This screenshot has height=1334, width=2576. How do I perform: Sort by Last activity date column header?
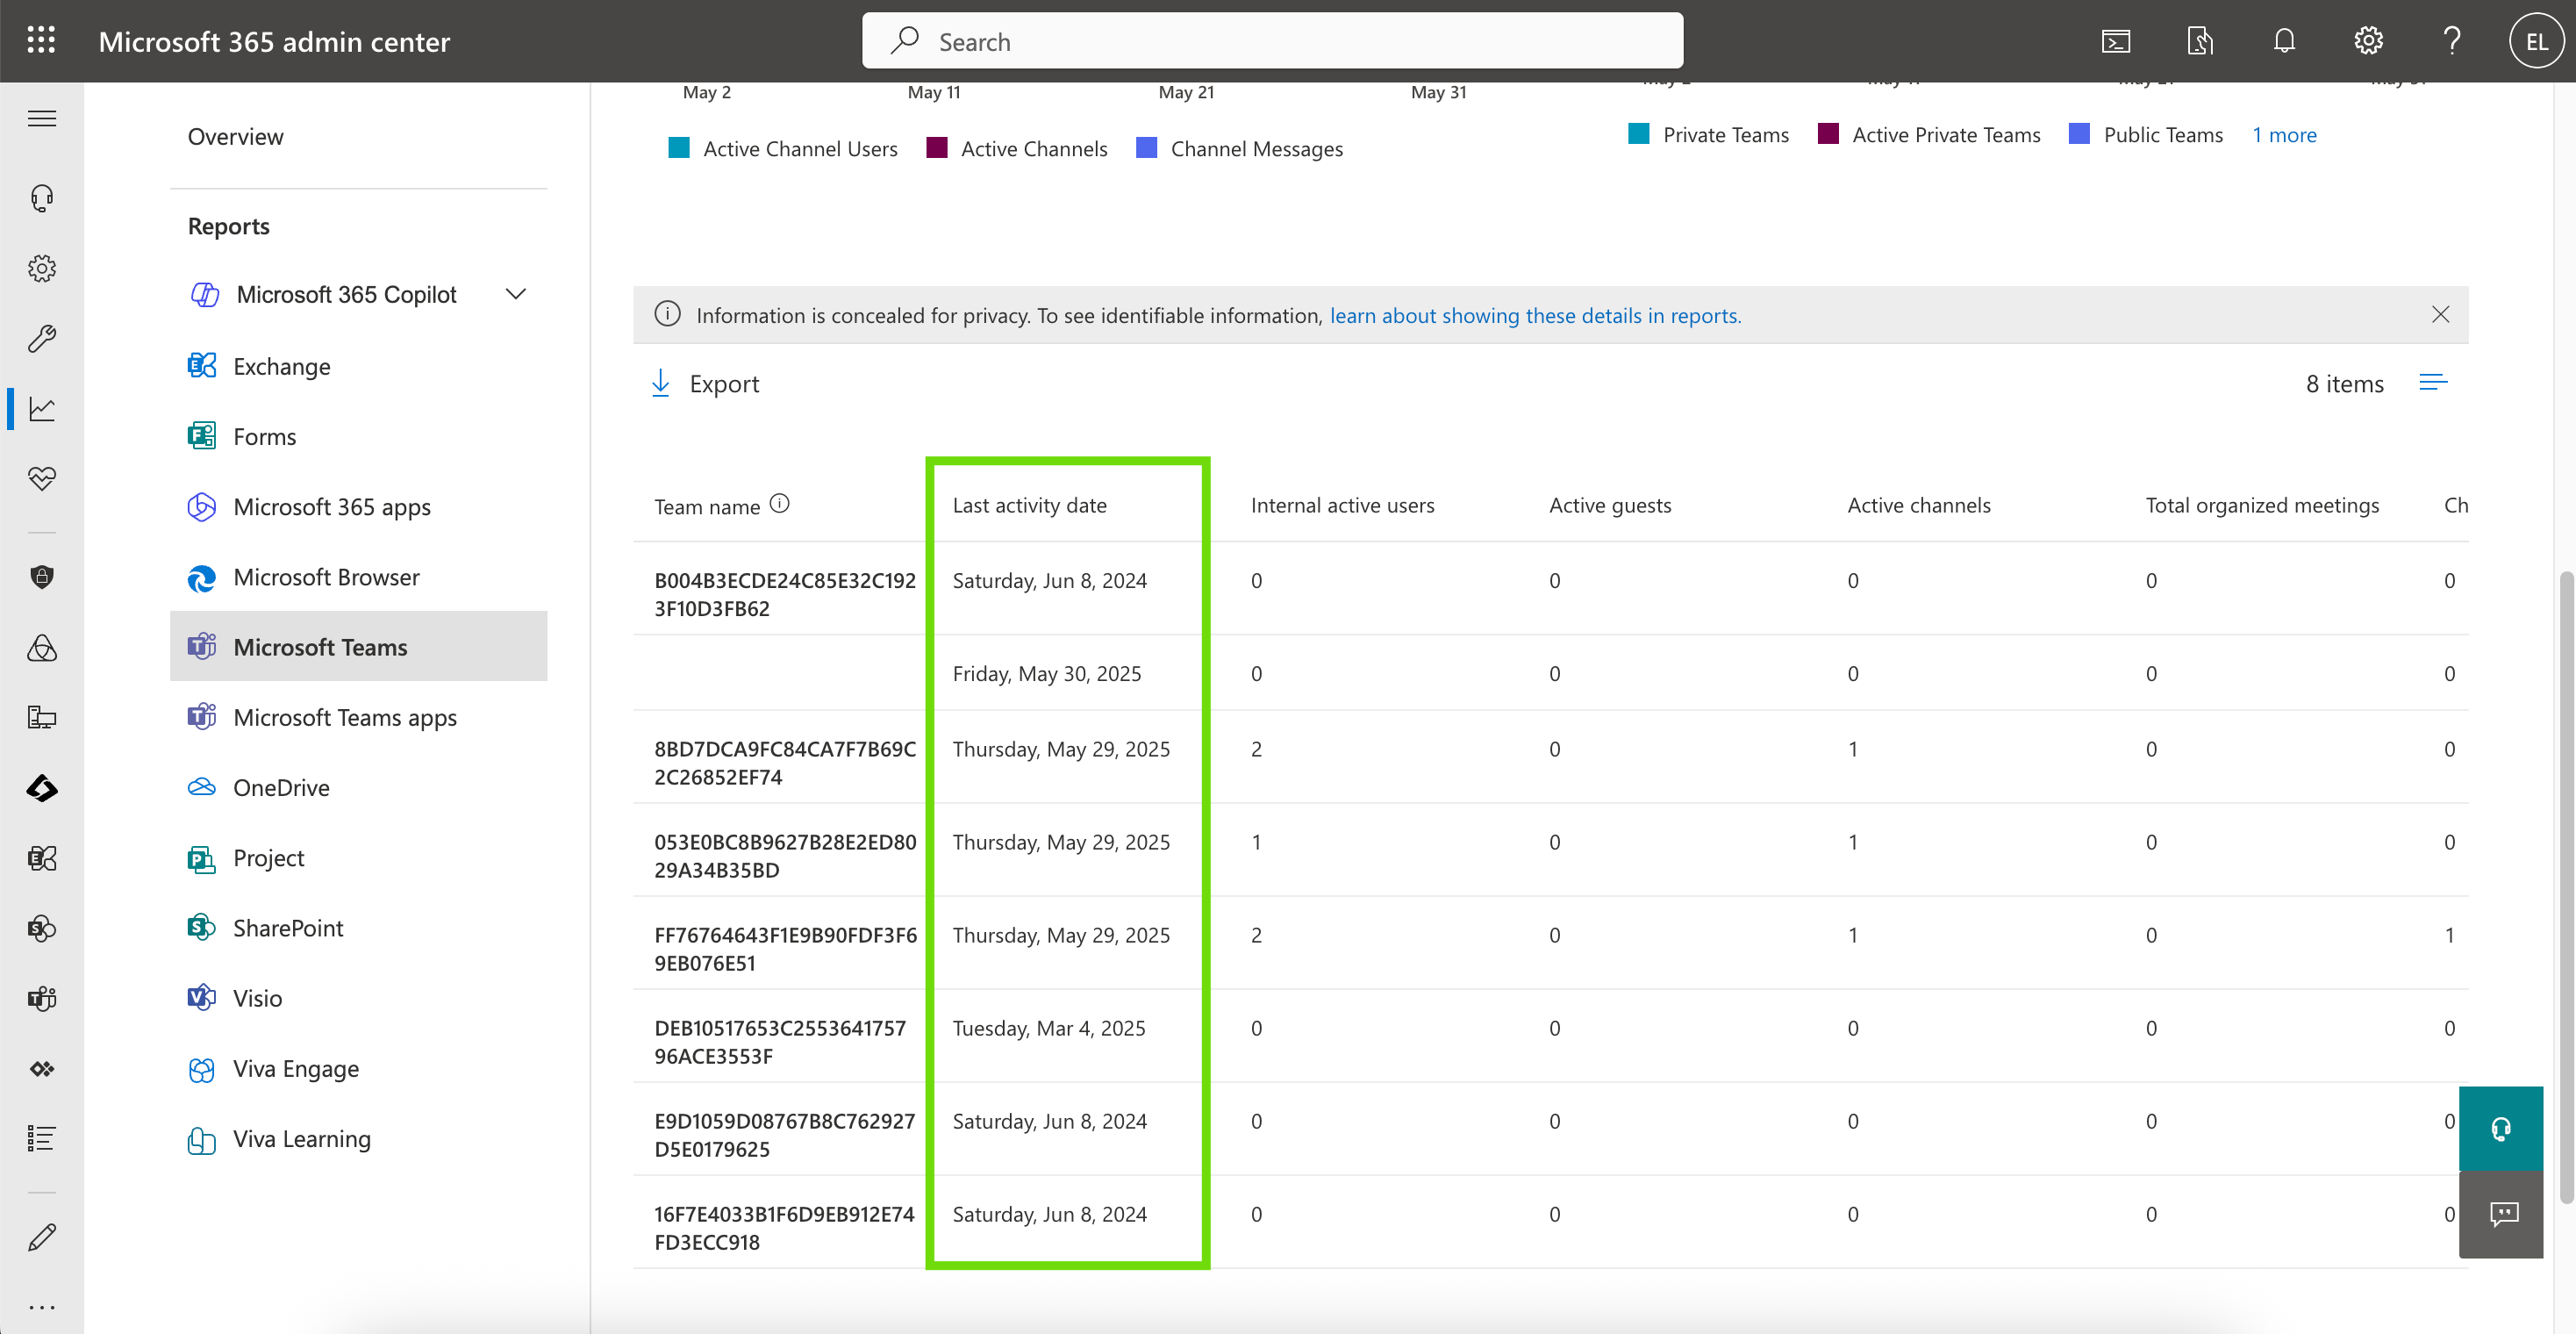pyautogui.click(x=1029, y=506)
